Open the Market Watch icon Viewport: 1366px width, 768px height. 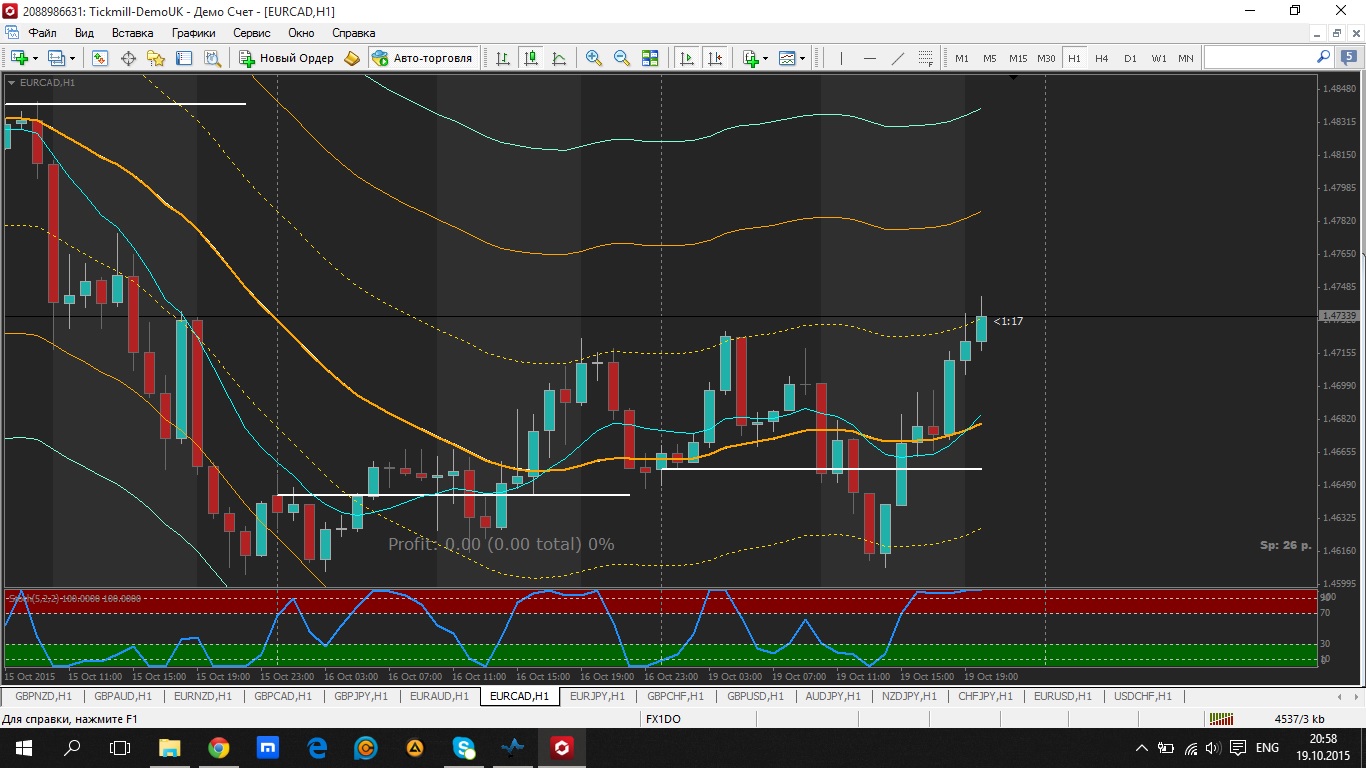(99, 58)
